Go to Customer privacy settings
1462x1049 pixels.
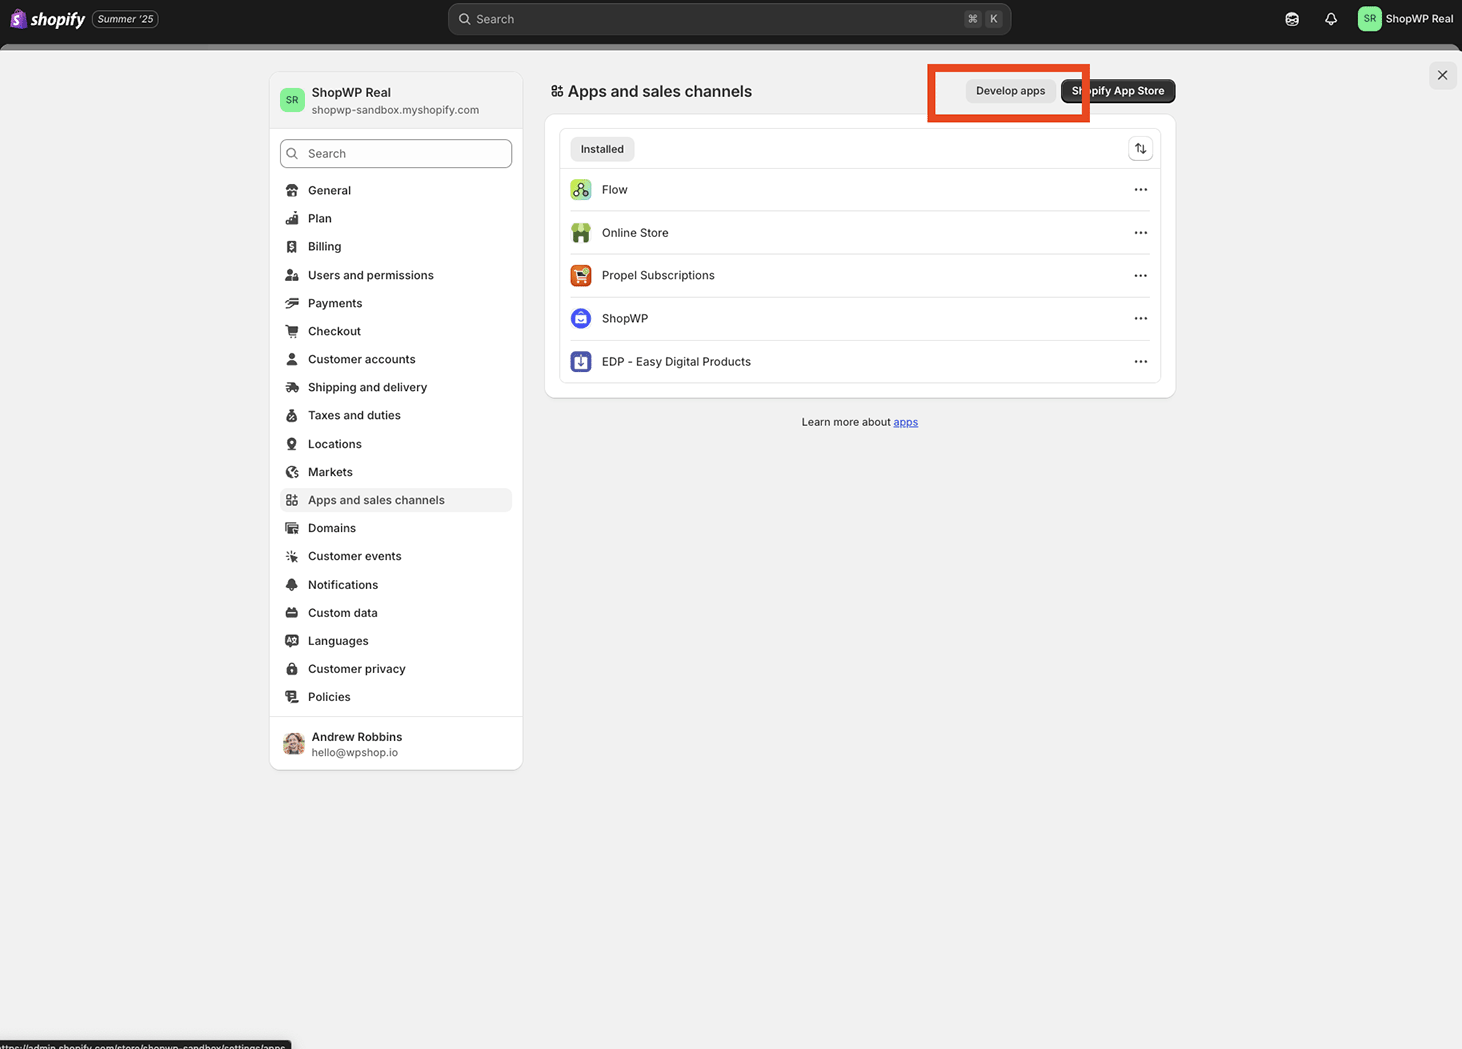click(x=396, y=669)
